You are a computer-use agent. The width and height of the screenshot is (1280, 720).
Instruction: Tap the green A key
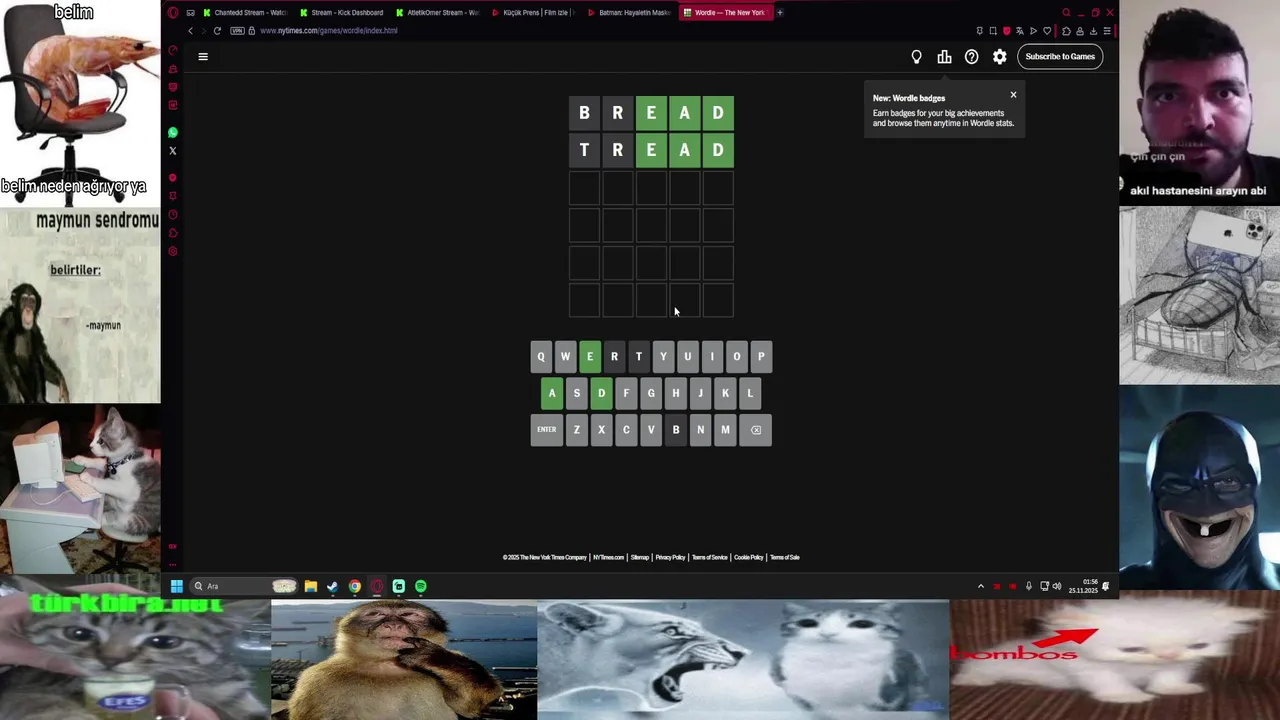[x=552, y=393]
